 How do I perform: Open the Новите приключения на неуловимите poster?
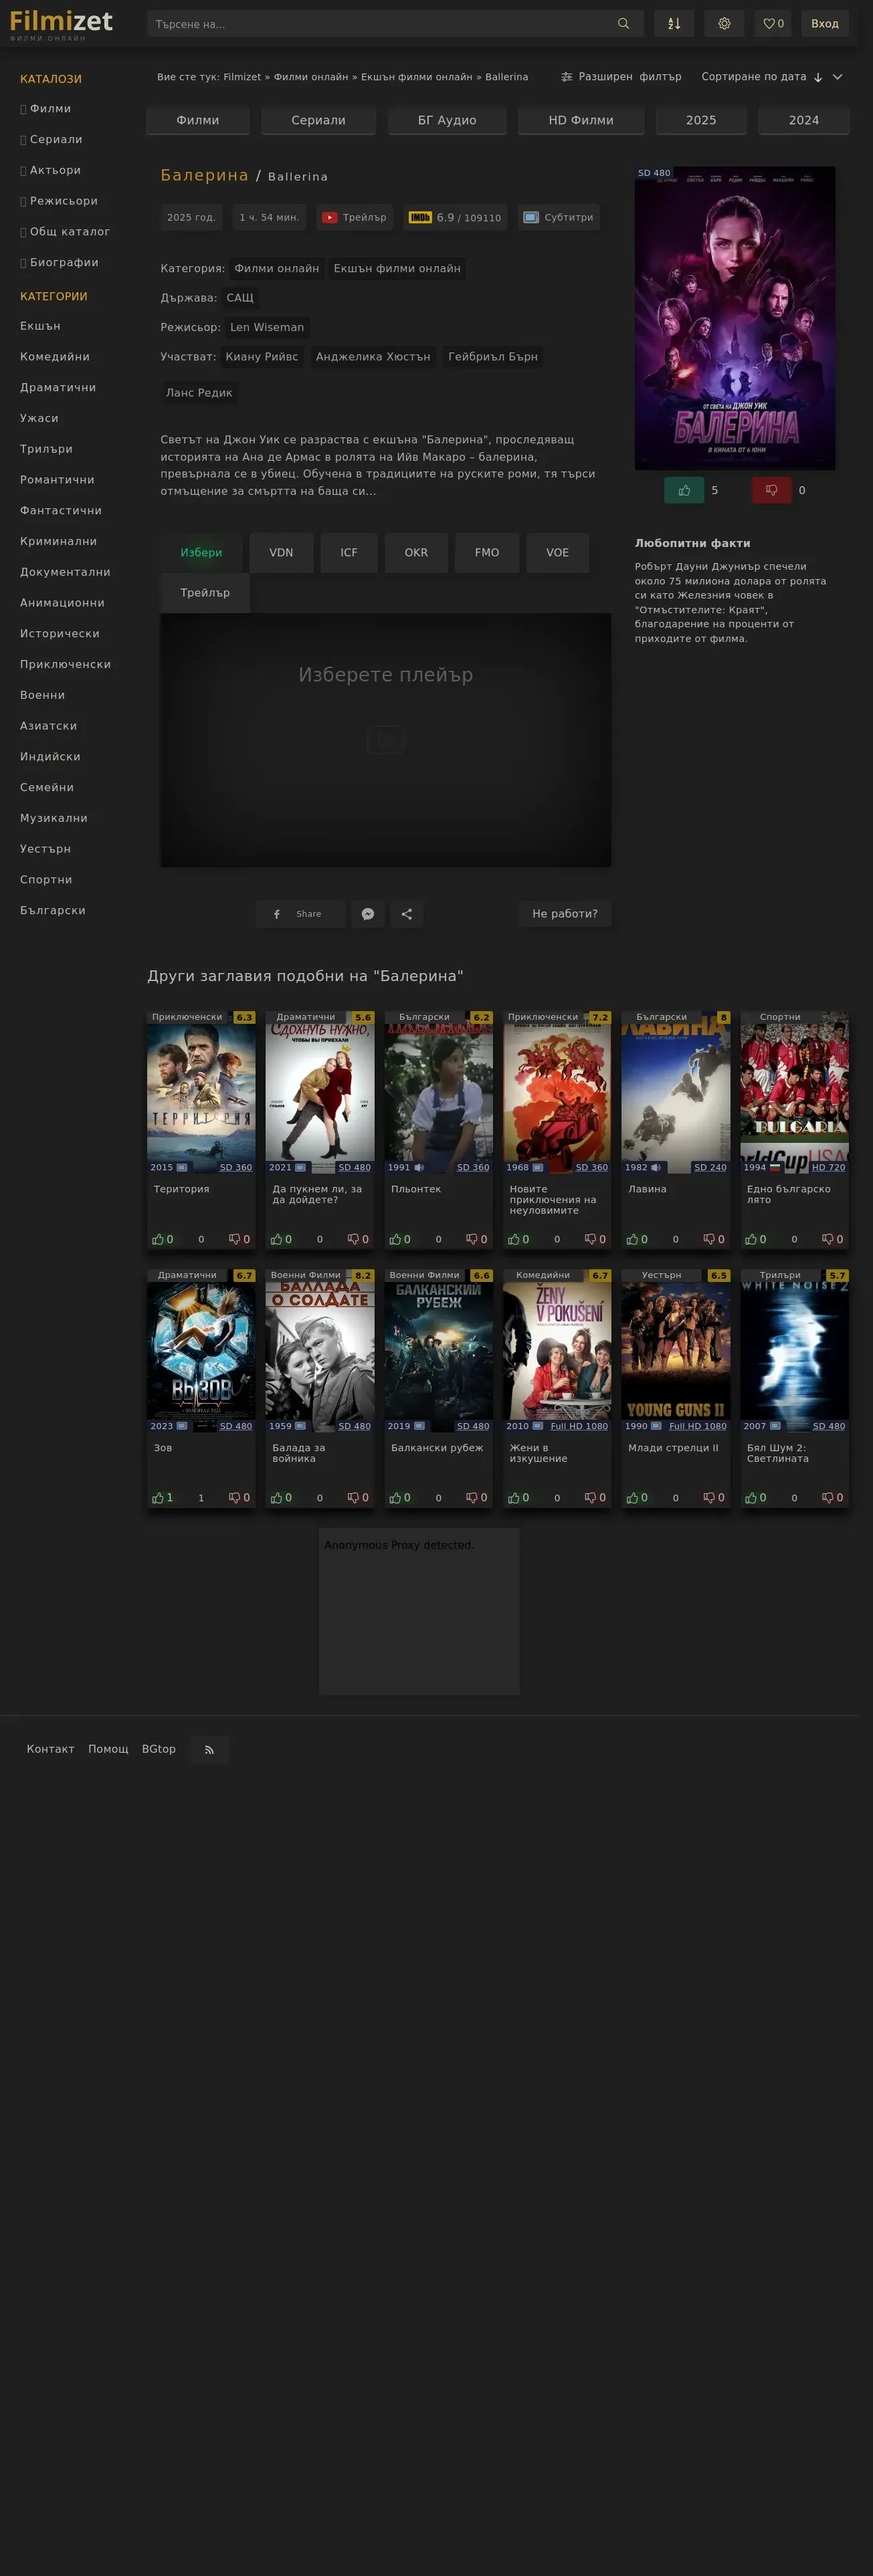tap(557, 1093)
